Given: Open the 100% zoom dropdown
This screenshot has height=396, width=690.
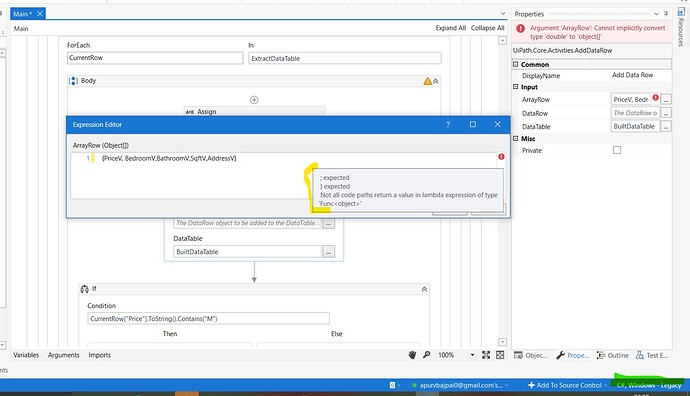Looking at the screenshot, I should point(472,355).
